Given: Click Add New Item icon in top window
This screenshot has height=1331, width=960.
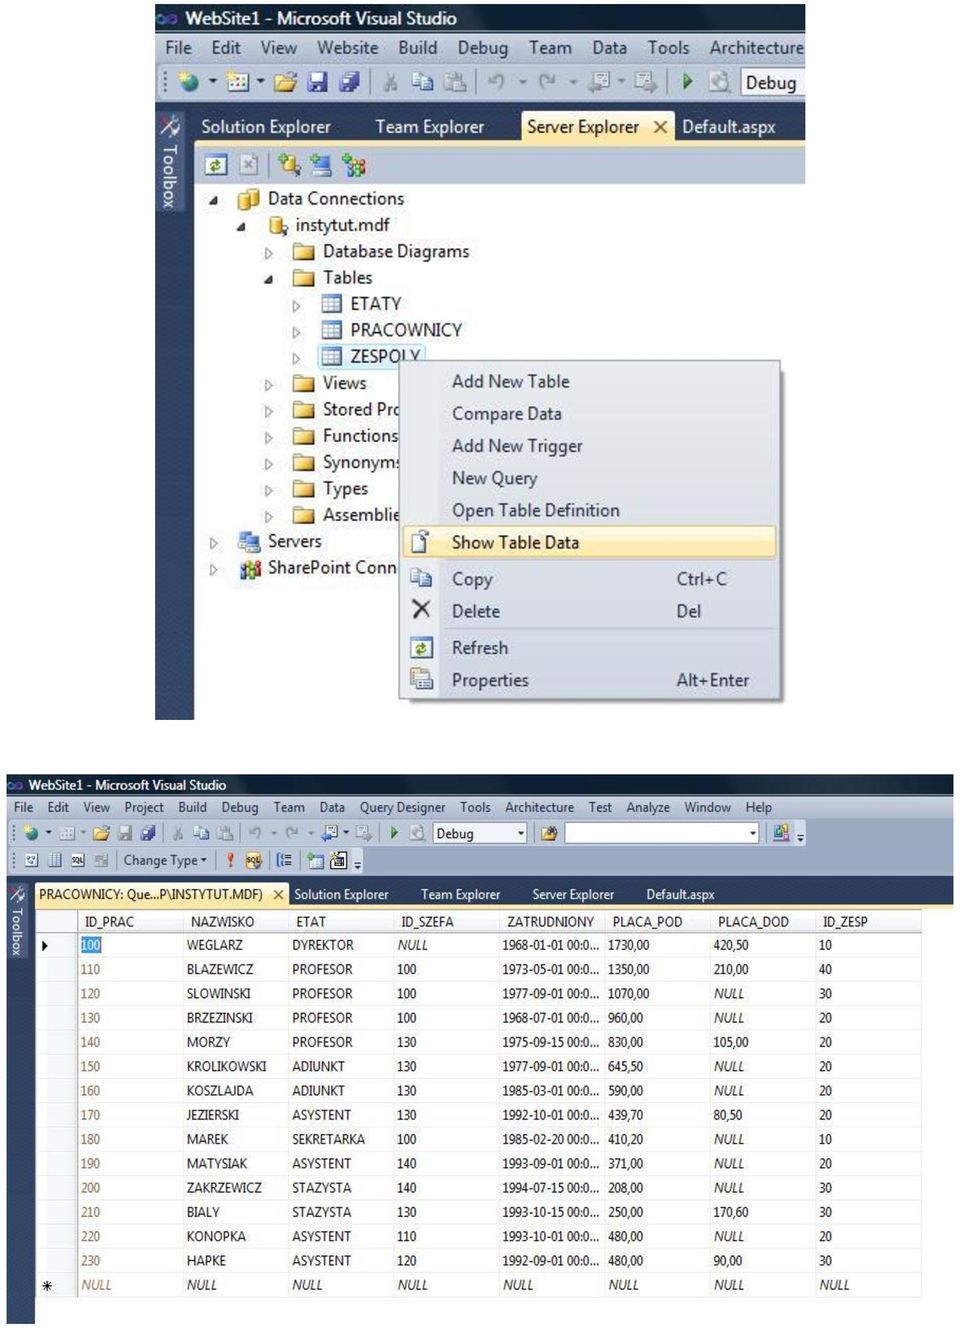Looking at the screenshot, I should click(x=238, y=82).
